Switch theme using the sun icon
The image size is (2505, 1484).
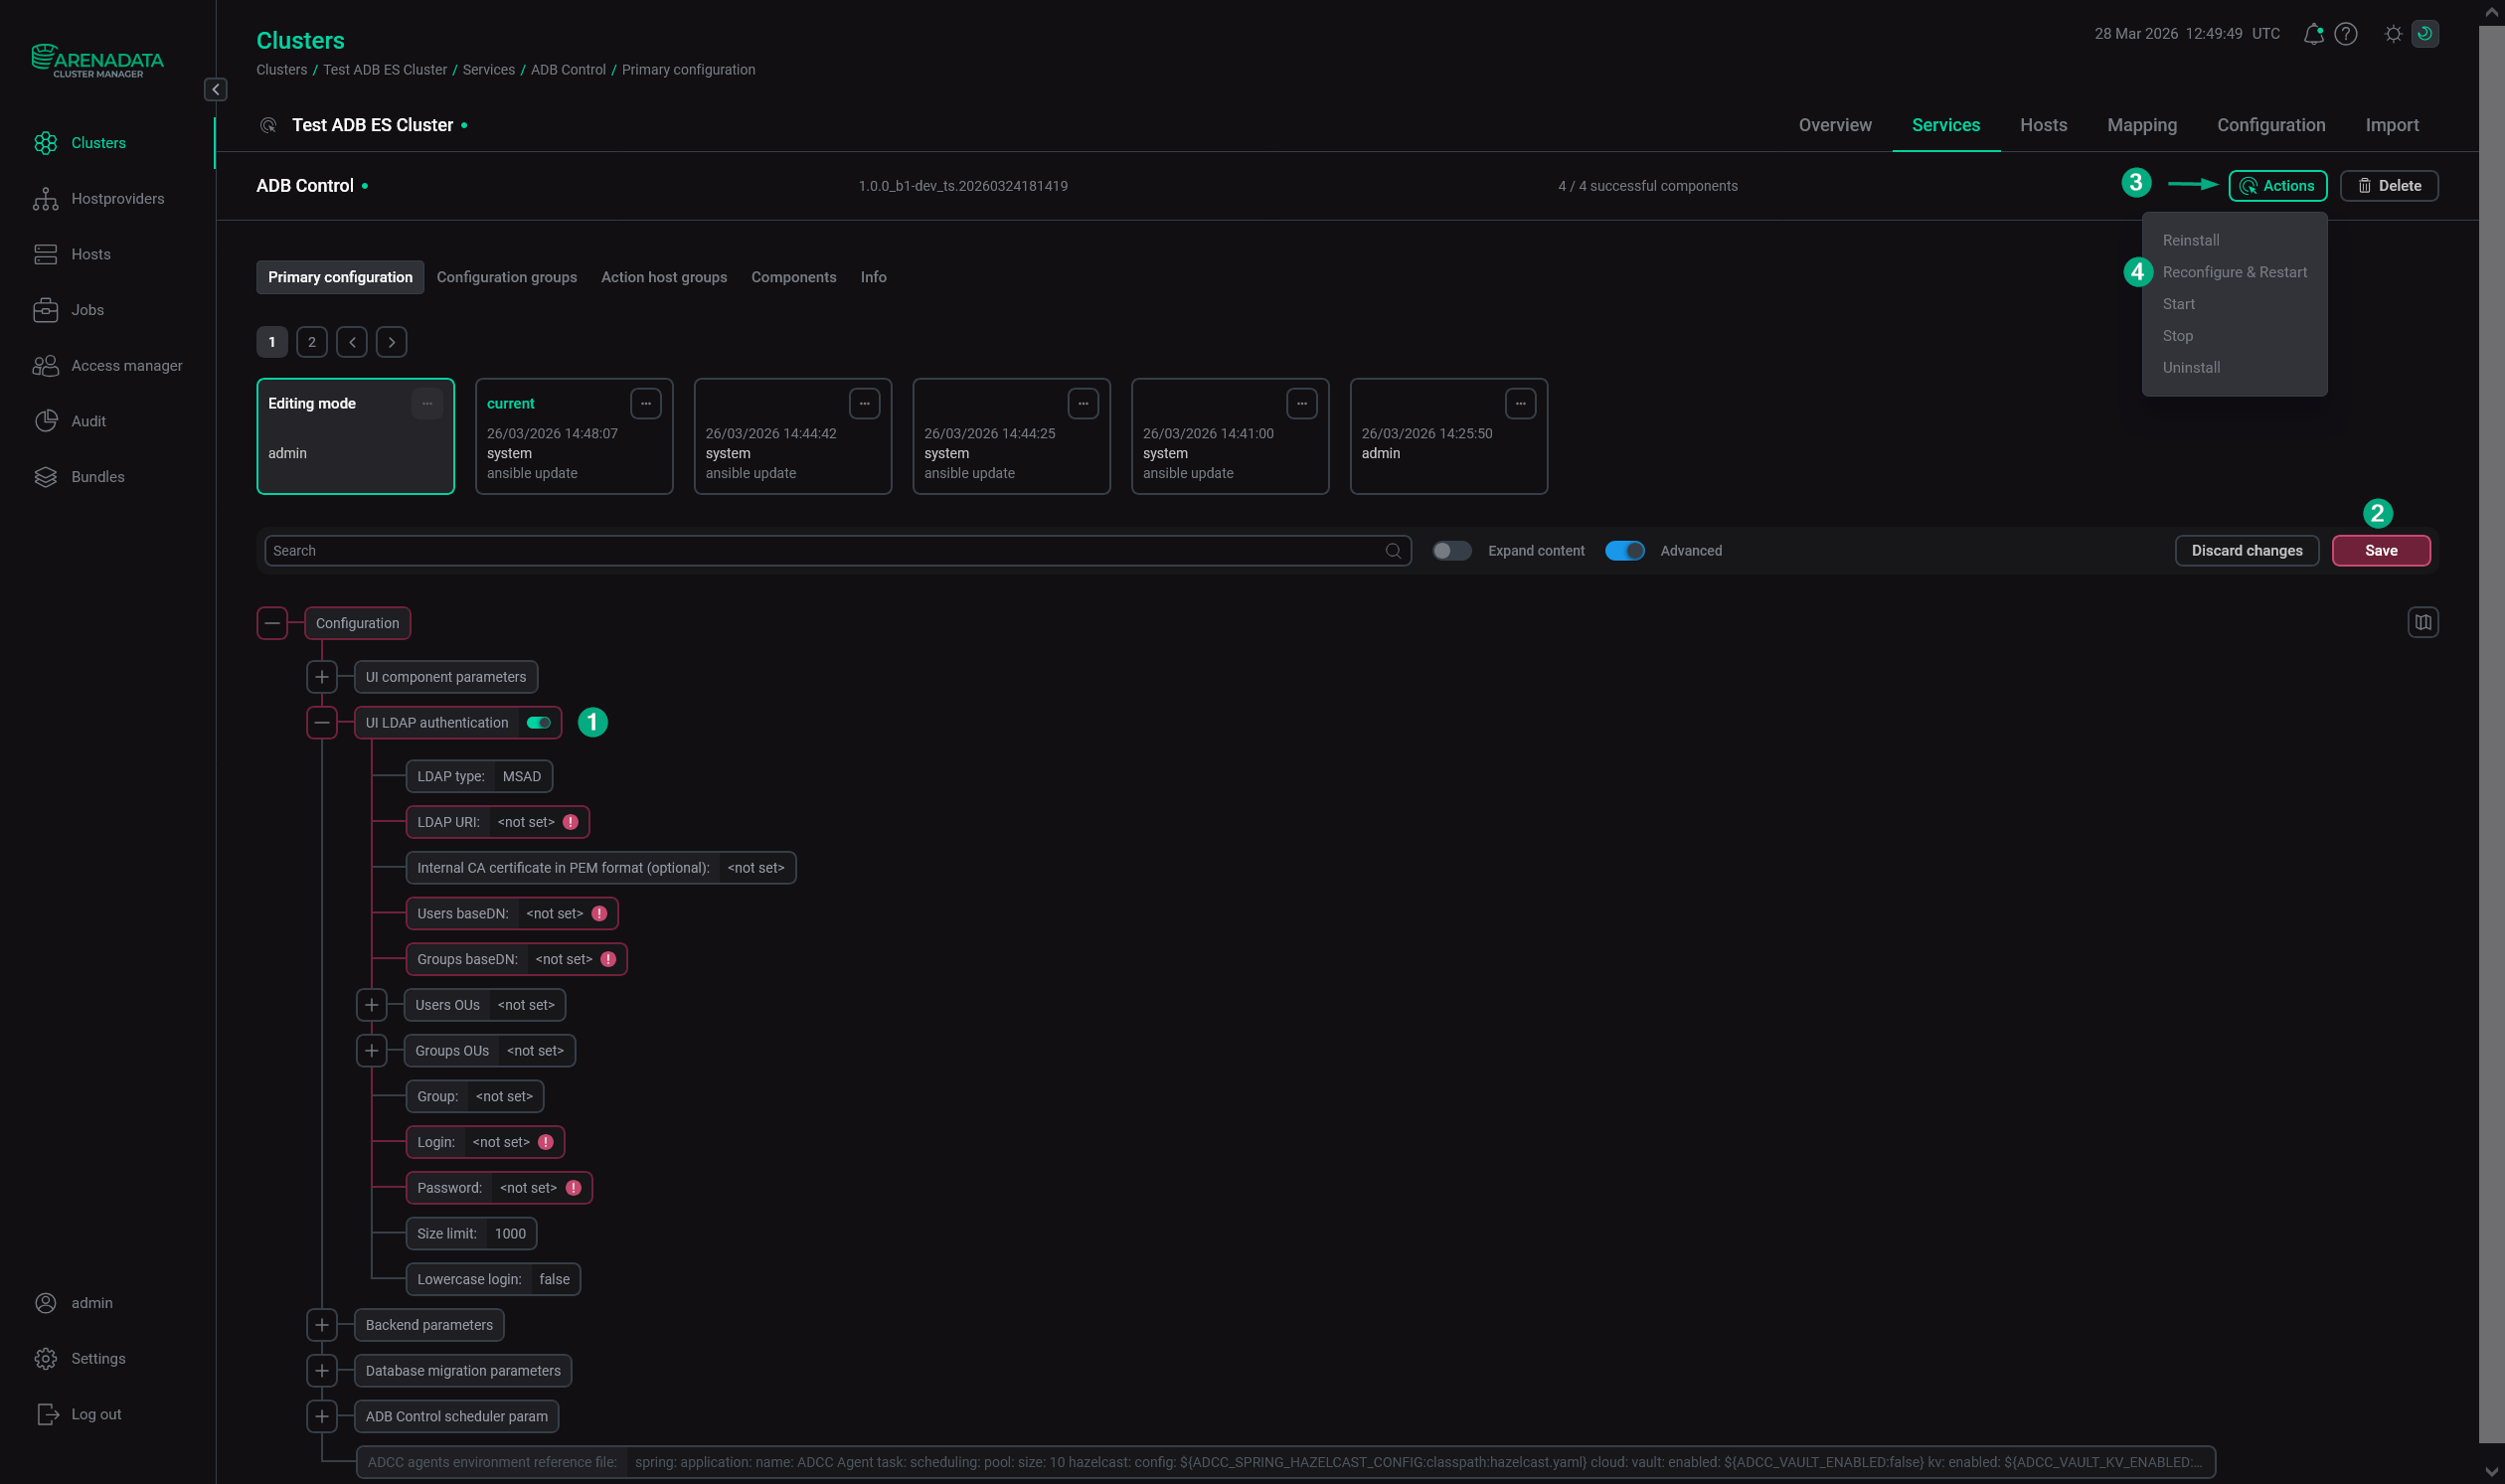[x=2392, y=34]
